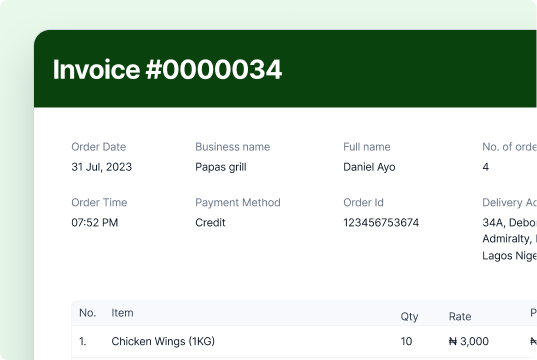
Task: Click the rate value ₦ 3,000
Action: (469, 342)
